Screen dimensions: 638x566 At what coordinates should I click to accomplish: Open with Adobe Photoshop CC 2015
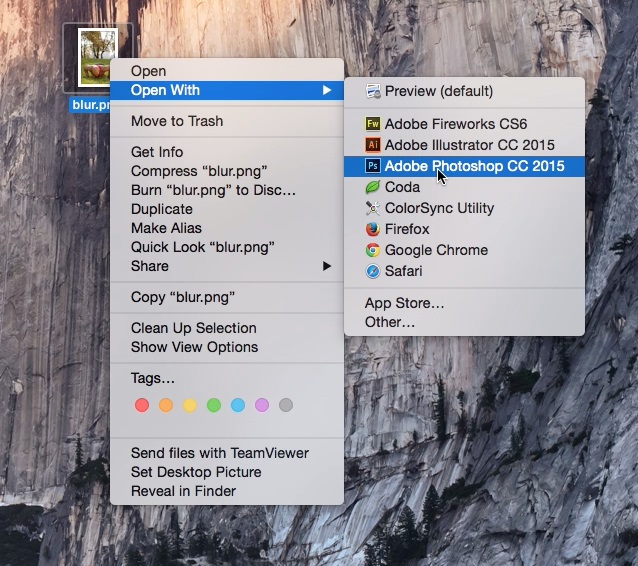coord(464,166)
